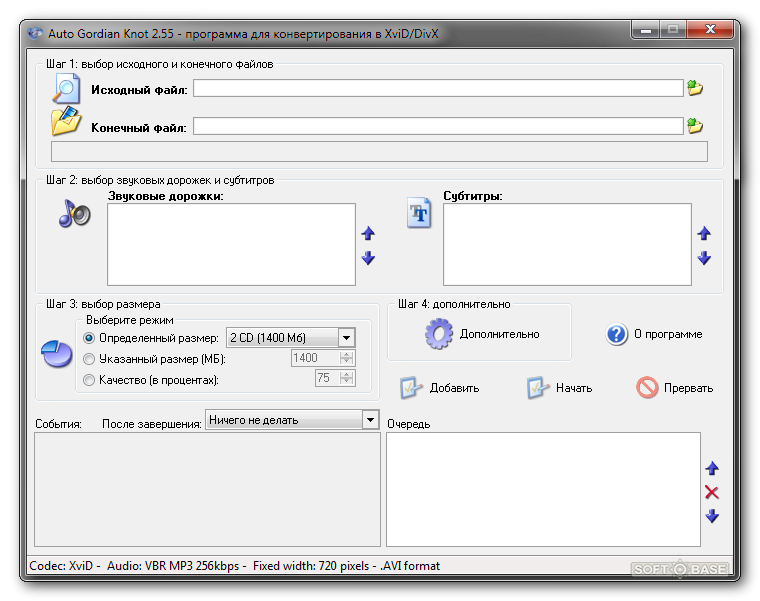Browse for source file with folder button
The height and width of the screenshot is (601, 760).
click(695, 88)
